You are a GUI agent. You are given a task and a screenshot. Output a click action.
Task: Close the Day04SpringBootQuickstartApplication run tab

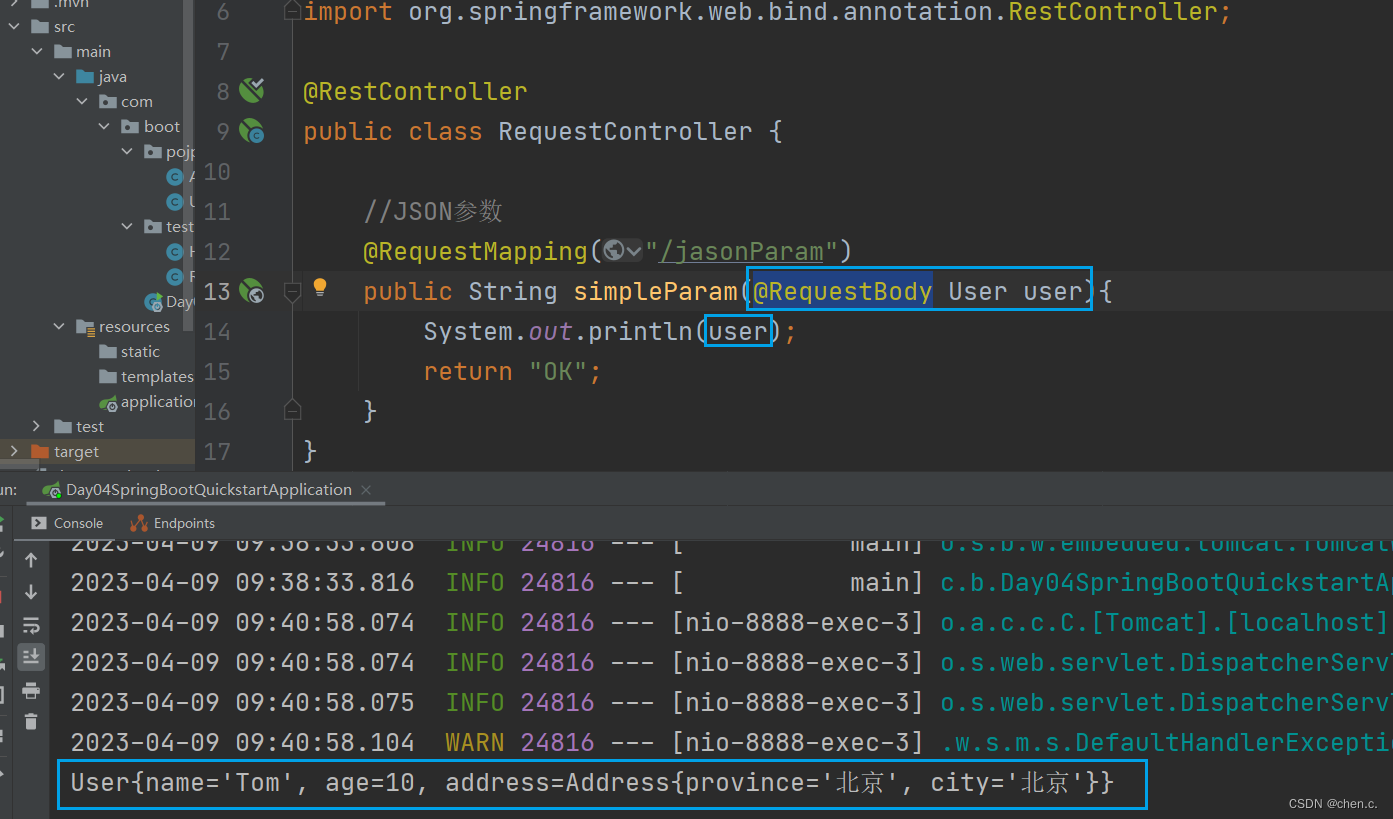366,490
